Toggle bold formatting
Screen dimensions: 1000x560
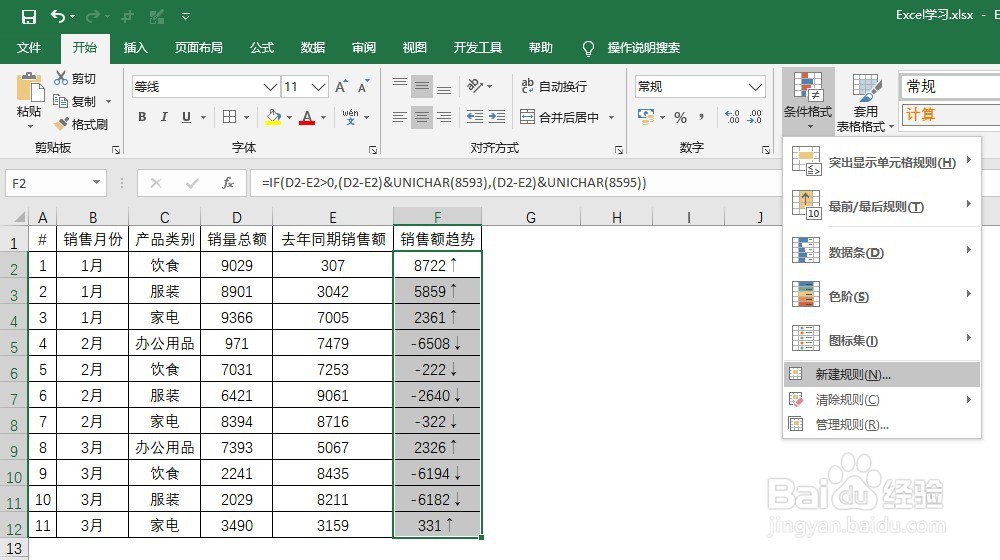pyautogui.click(x=142, y=117)
